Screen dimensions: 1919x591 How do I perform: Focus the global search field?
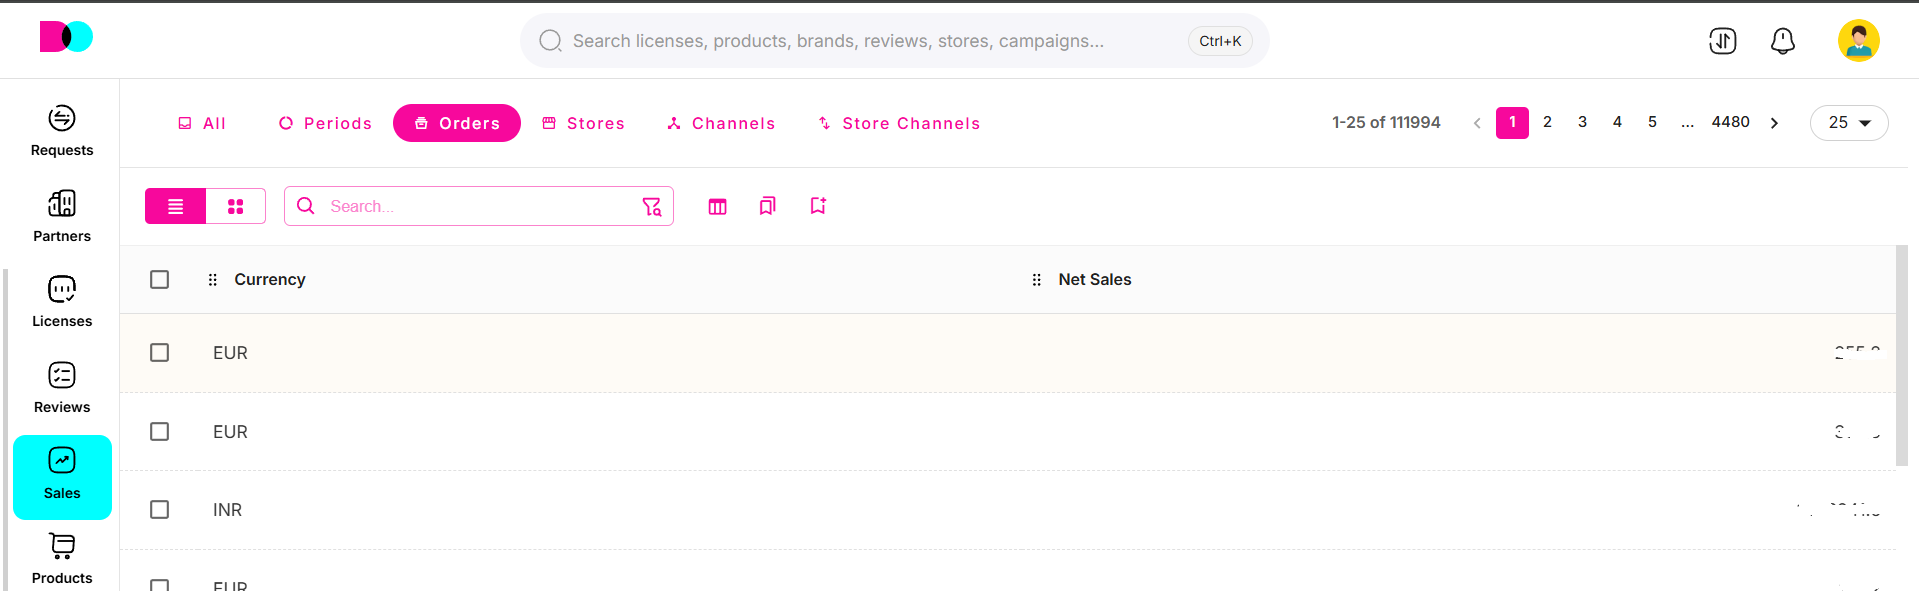[894, 41]
